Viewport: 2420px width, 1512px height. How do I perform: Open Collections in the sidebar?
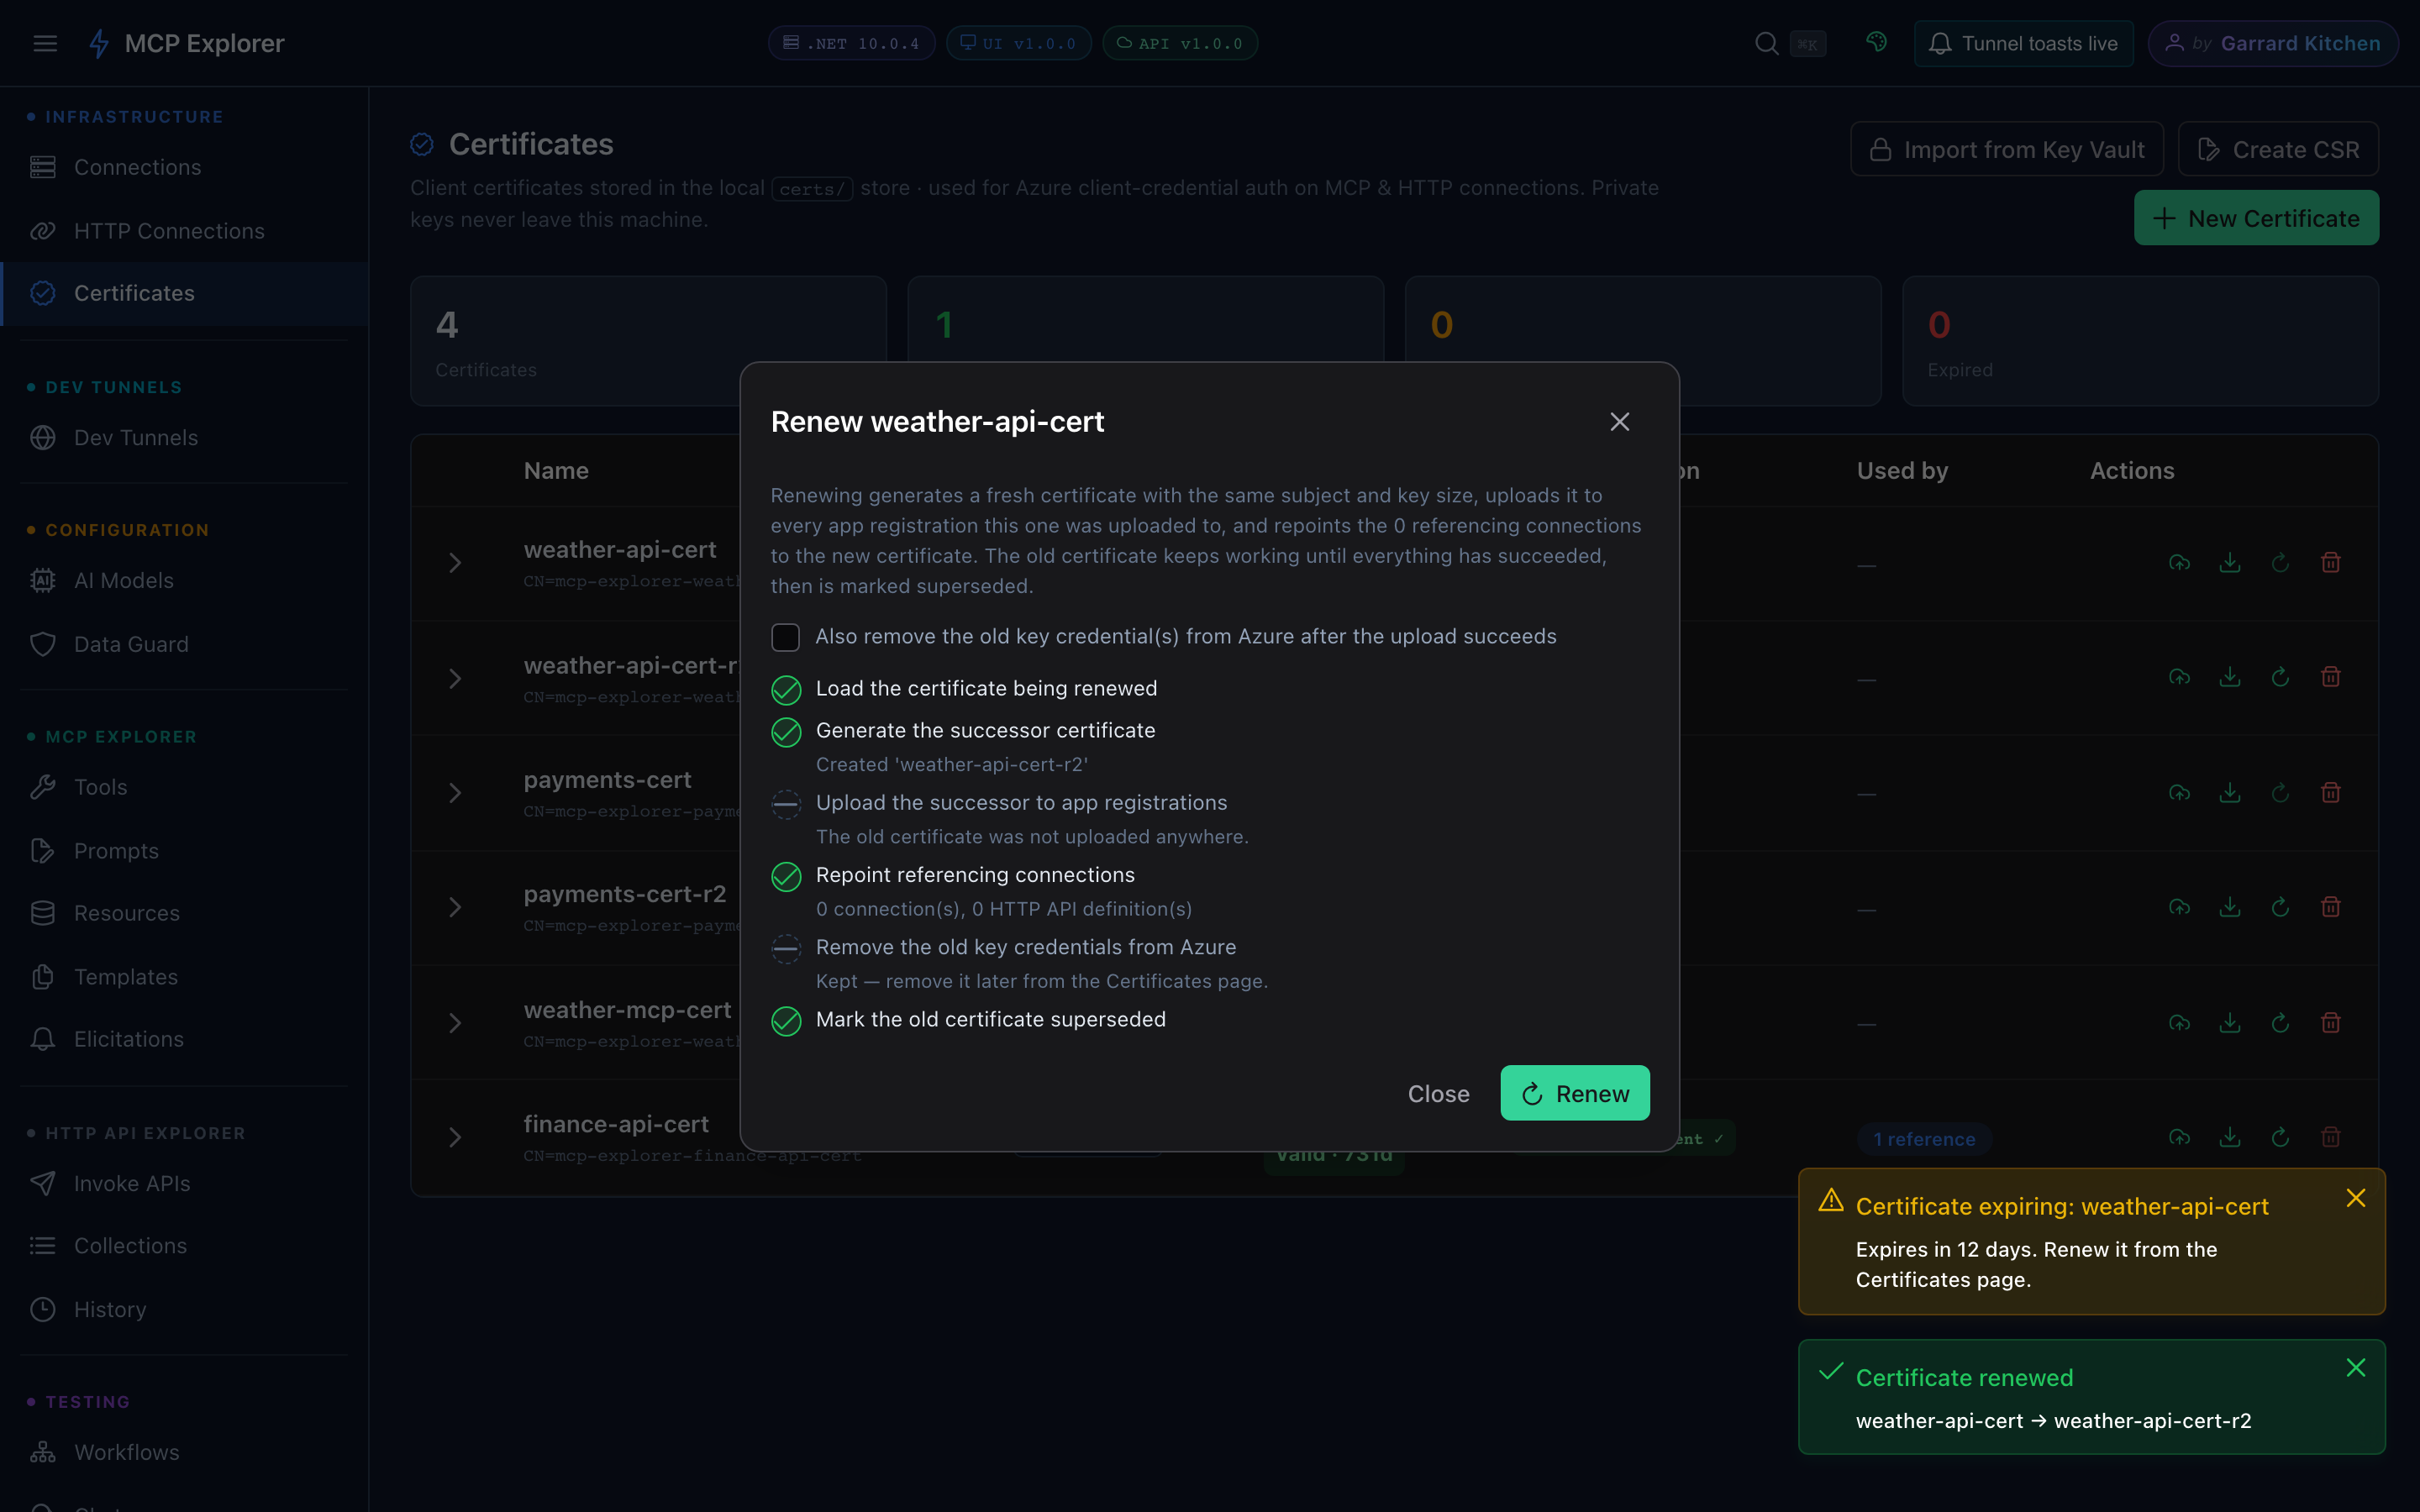click(x=185, y=1246)
